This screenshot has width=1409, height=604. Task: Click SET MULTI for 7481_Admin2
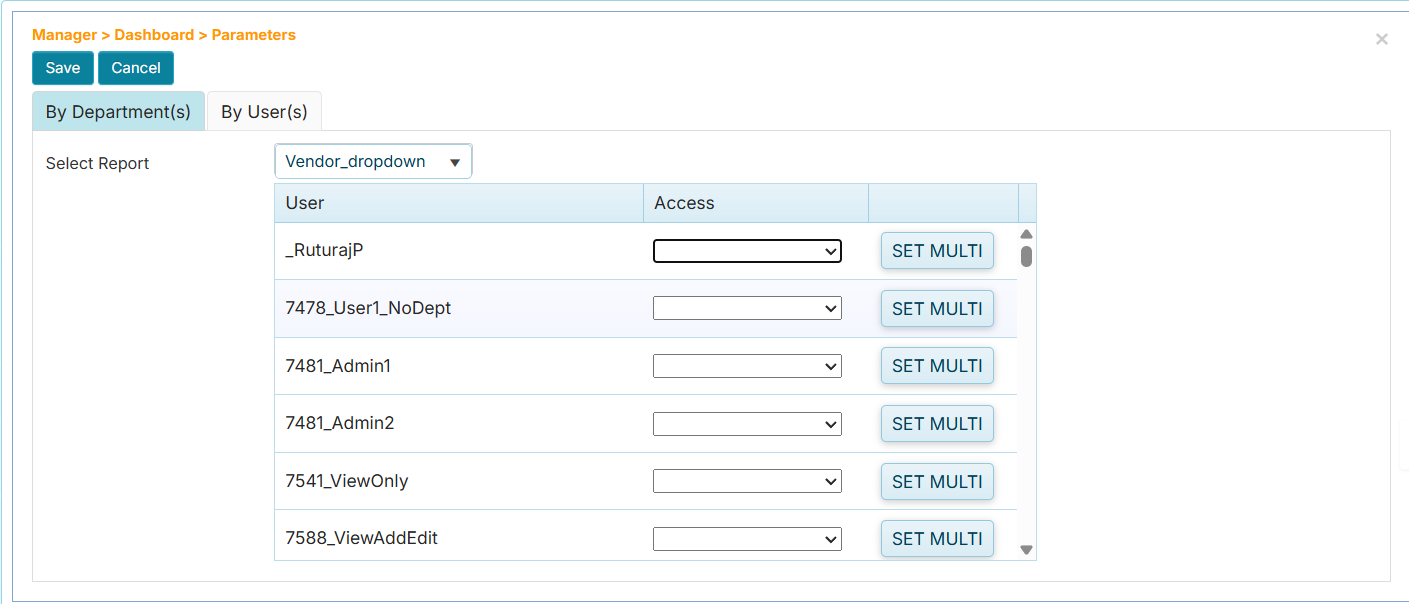[936, 423]
